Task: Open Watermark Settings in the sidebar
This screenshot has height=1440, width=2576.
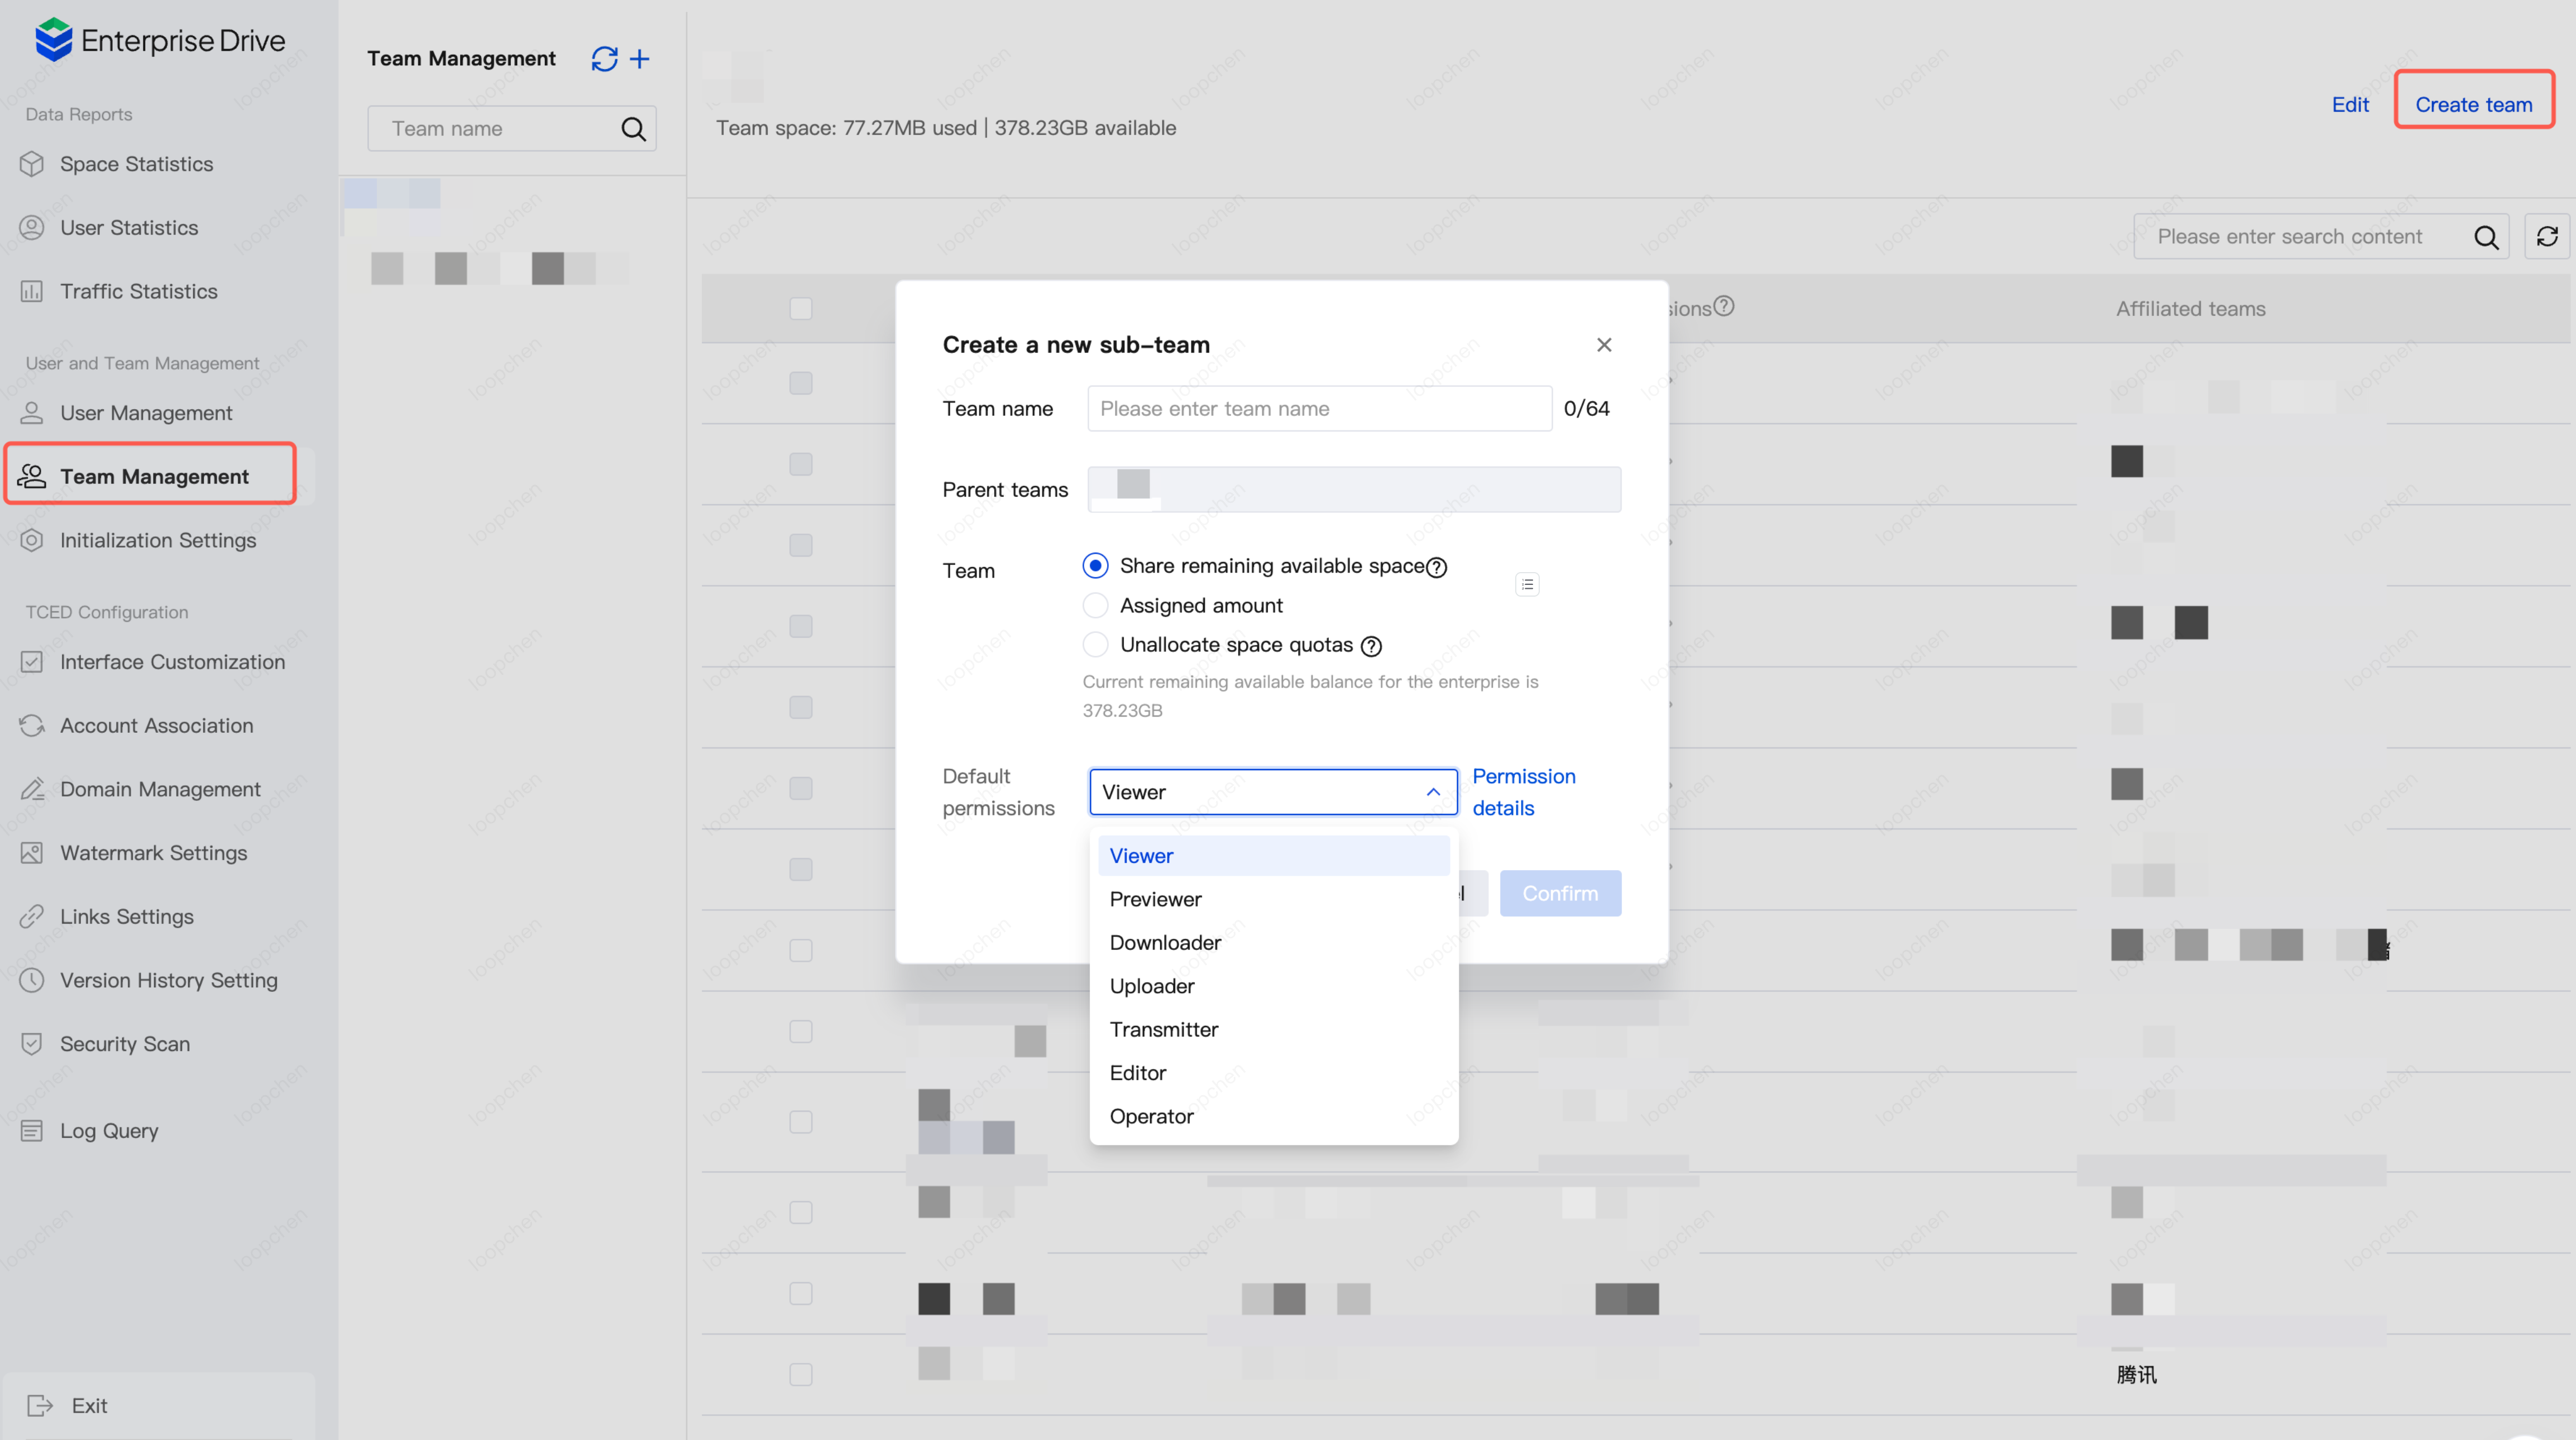Action: tap(153, 853)
